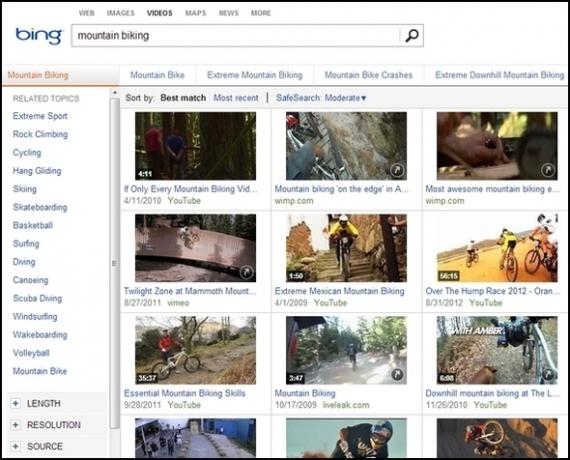Screen dimensions: 570x460
Task: Open Volleyball related topic
Action: click(31, 353)
